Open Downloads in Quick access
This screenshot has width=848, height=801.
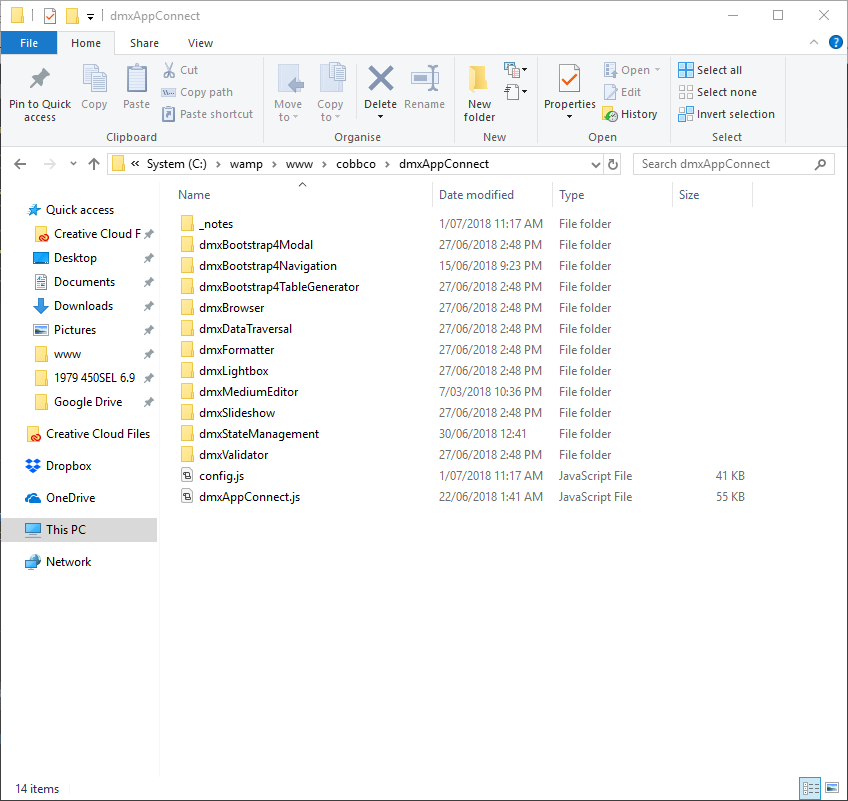point(83,306)
